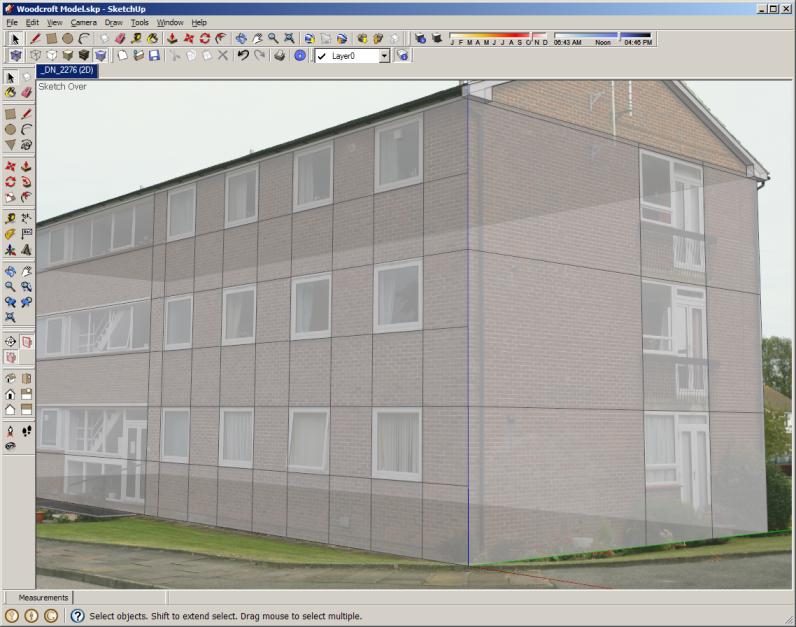Select the Push/Pull tool in top toolbar

tap(172, 39)
